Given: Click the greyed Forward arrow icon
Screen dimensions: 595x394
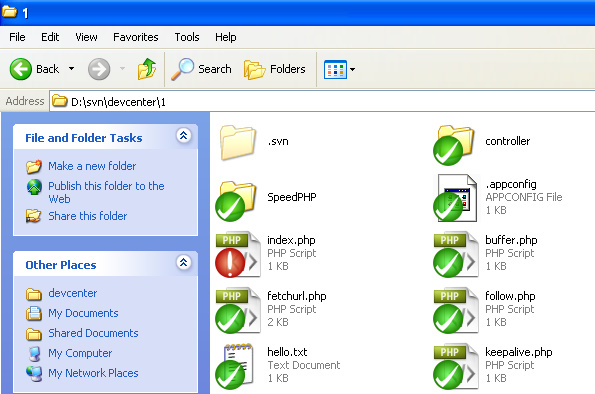Looking at the screenshot, I should [99, 69].
